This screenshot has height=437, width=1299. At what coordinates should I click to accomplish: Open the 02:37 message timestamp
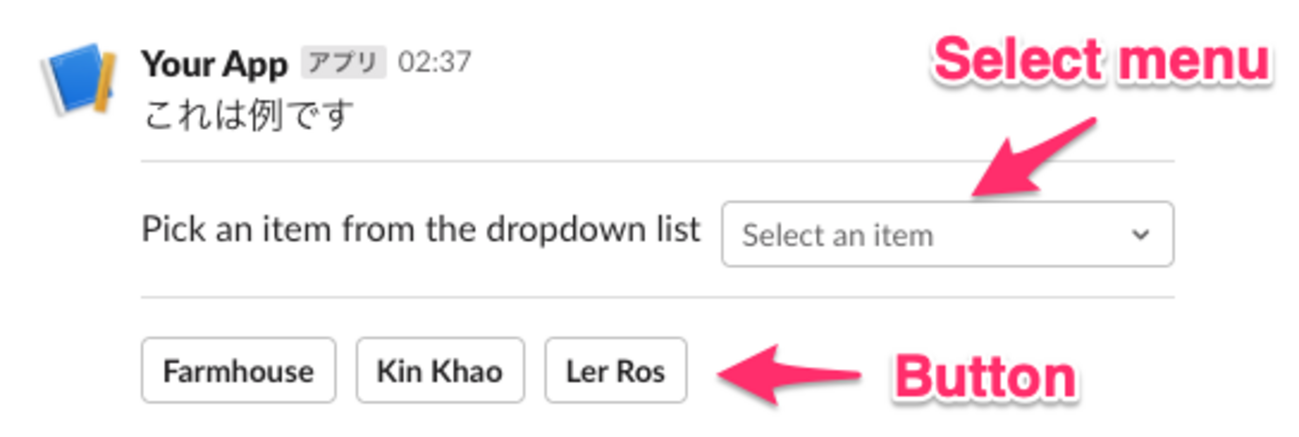click(x=434, y=63)
